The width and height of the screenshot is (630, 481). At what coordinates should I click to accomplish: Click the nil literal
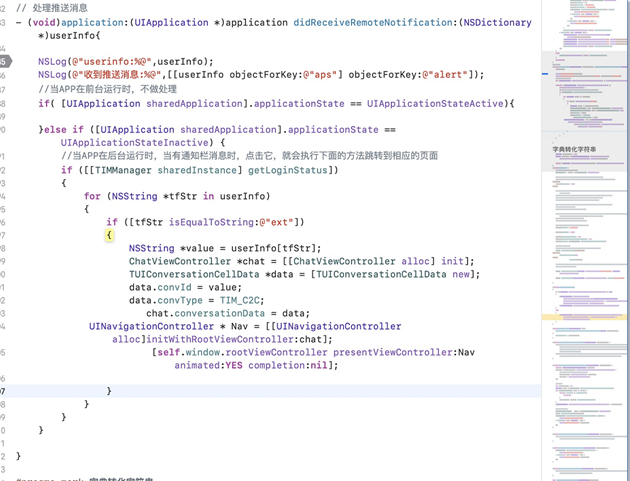click(x=319, y=365)
